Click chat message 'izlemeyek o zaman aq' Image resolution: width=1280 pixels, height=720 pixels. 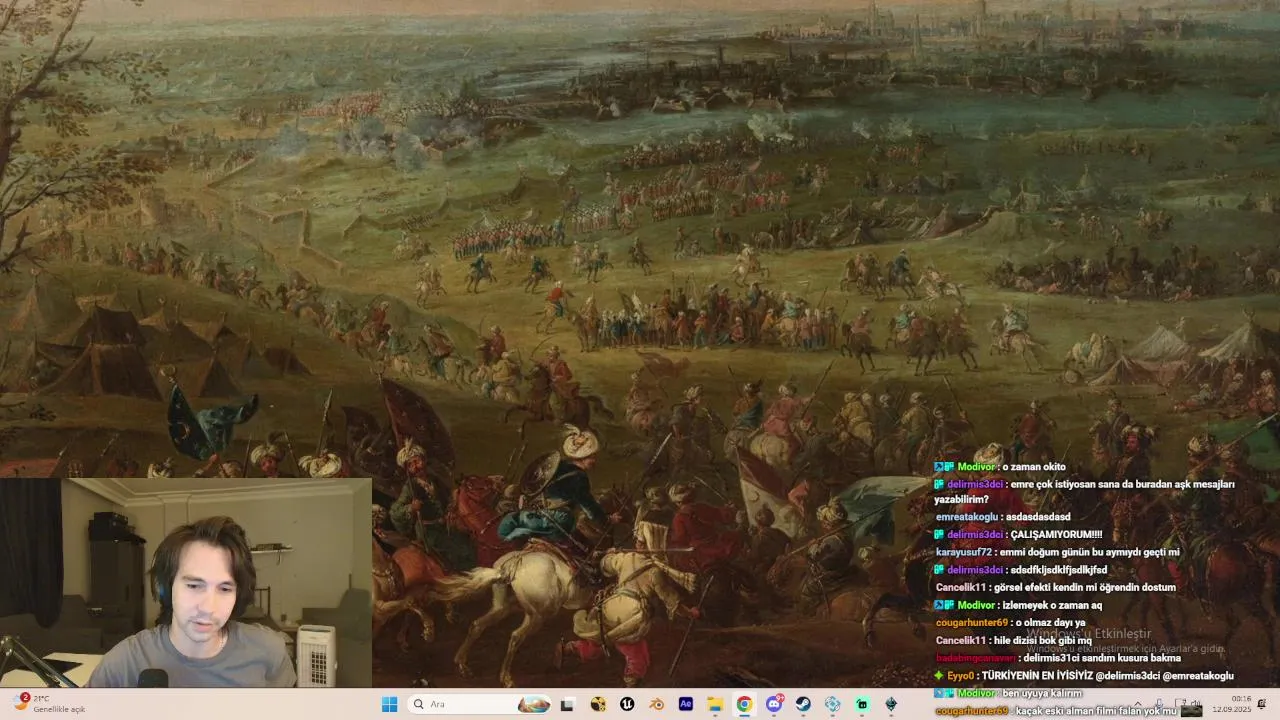pos(1054,606)
